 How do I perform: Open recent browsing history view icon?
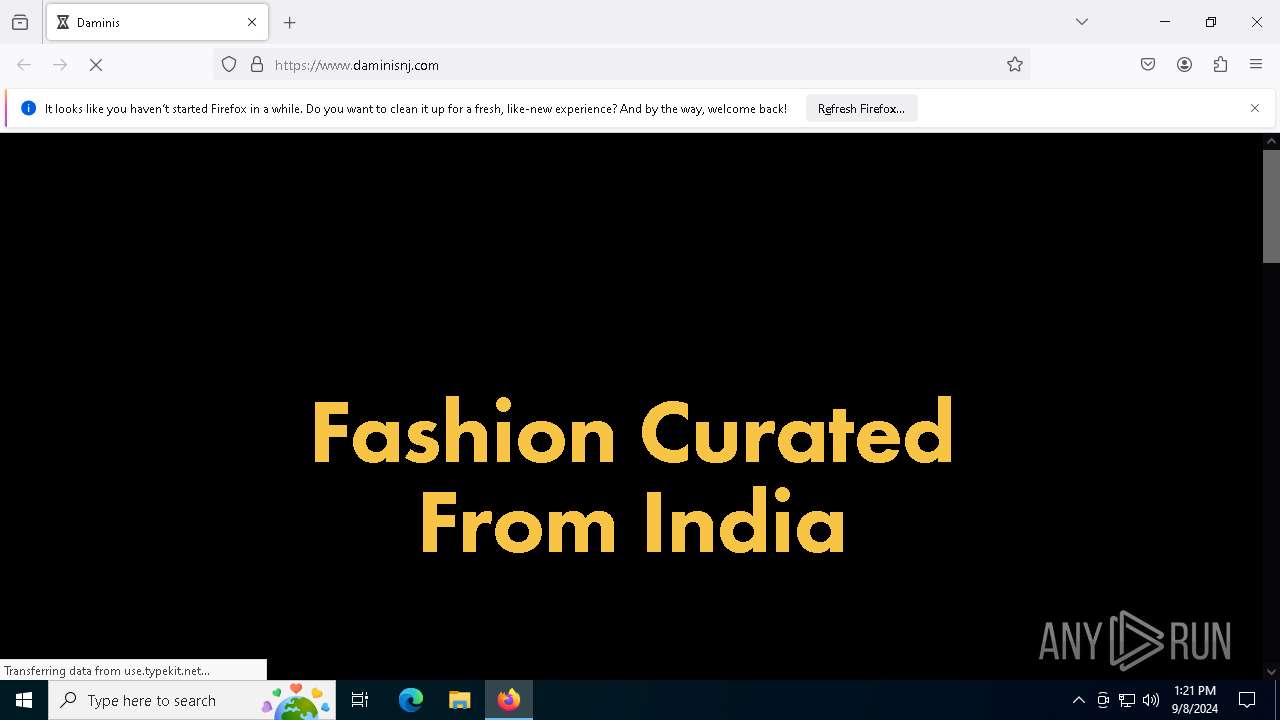[x=20, y=22]
